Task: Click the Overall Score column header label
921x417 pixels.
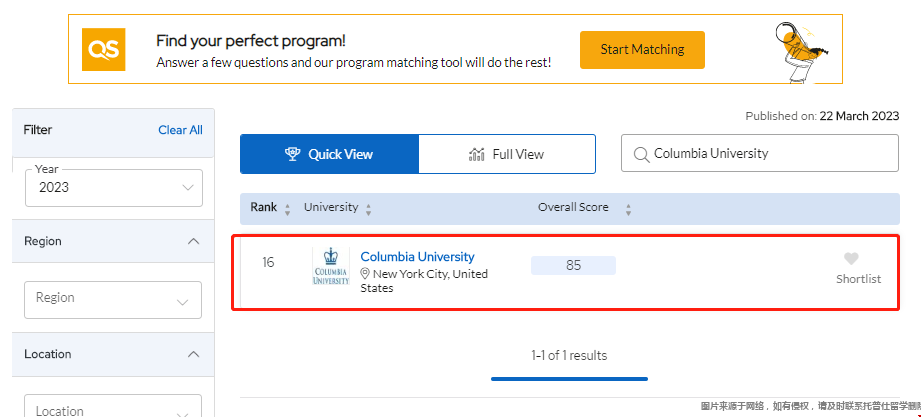Action: tap(573, 207)
